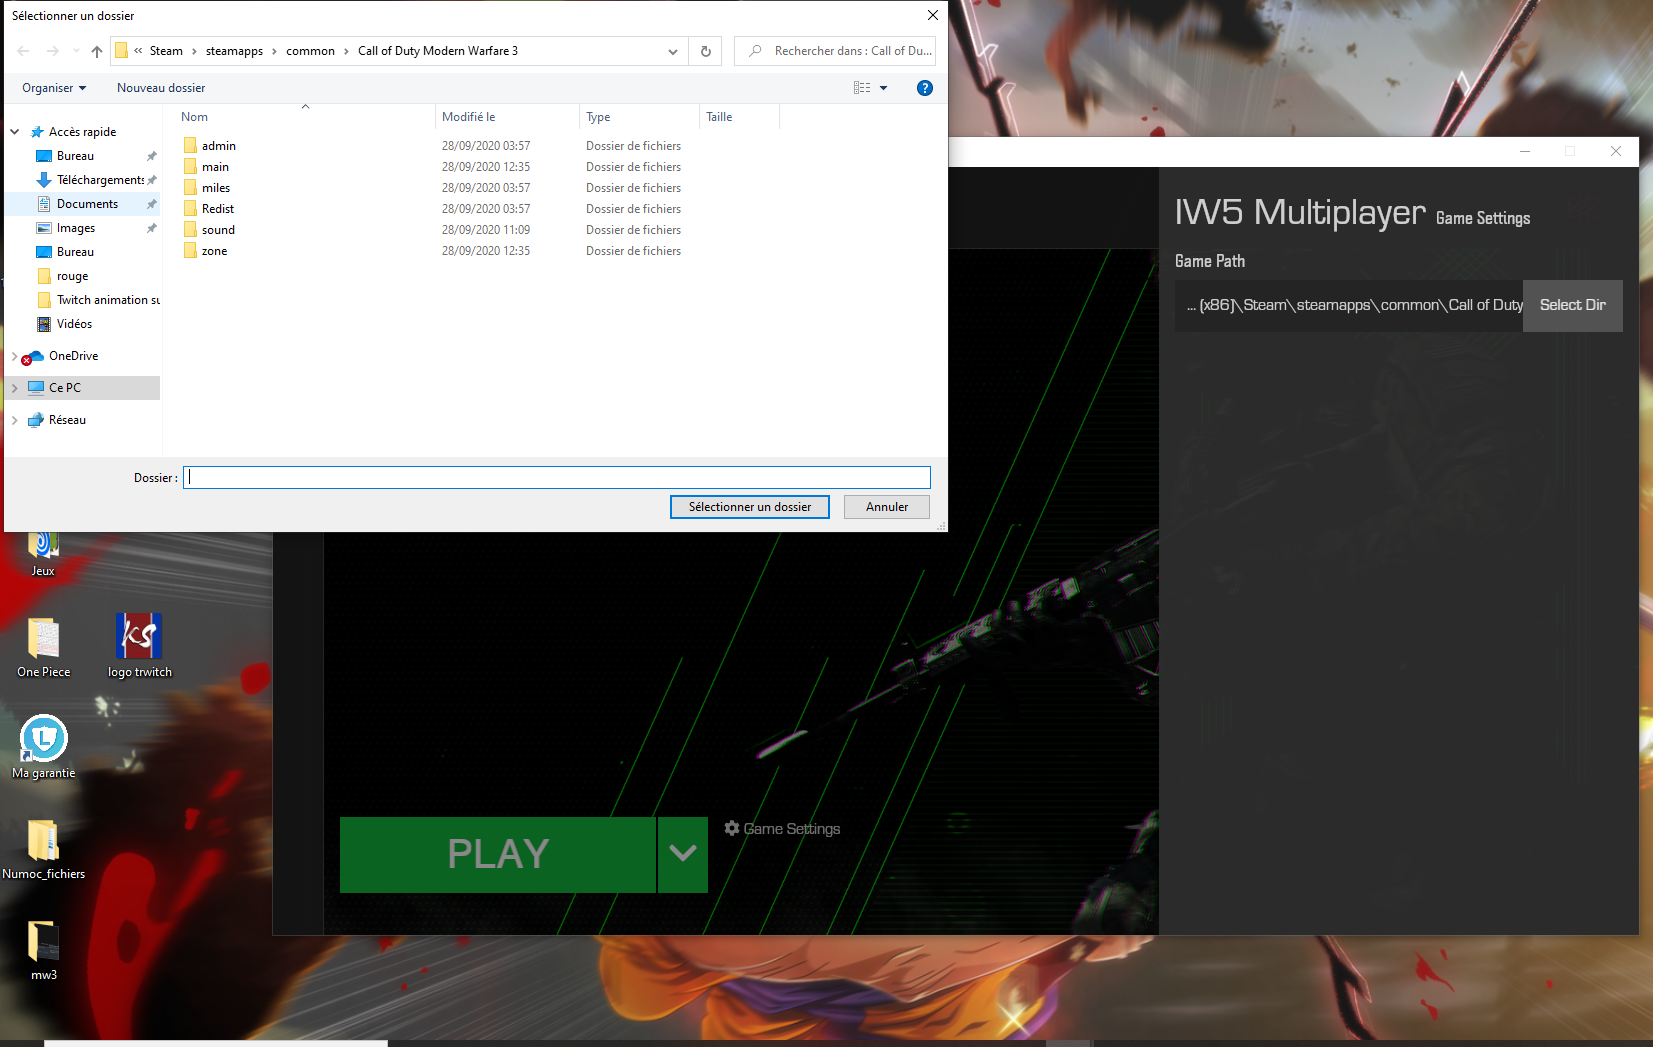Collapse the Accès rapide tree node
The image size is (1653, 1047).
click(x=15, y=132)
